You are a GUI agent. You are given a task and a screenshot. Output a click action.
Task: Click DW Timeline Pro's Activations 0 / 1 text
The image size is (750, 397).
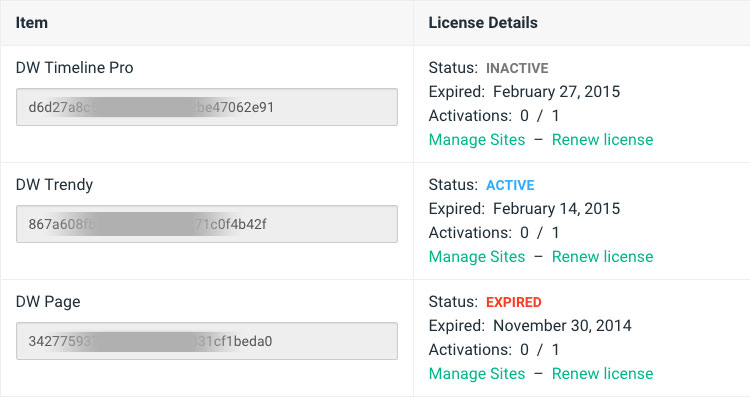click(494, 116)
